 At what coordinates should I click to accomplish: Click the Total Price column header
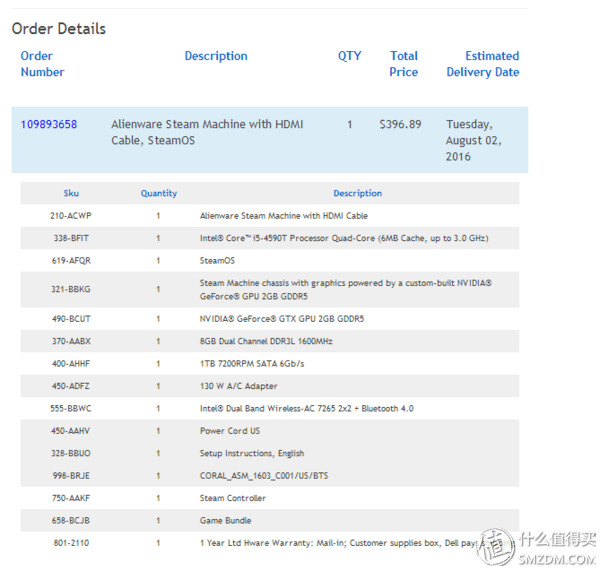404,64
